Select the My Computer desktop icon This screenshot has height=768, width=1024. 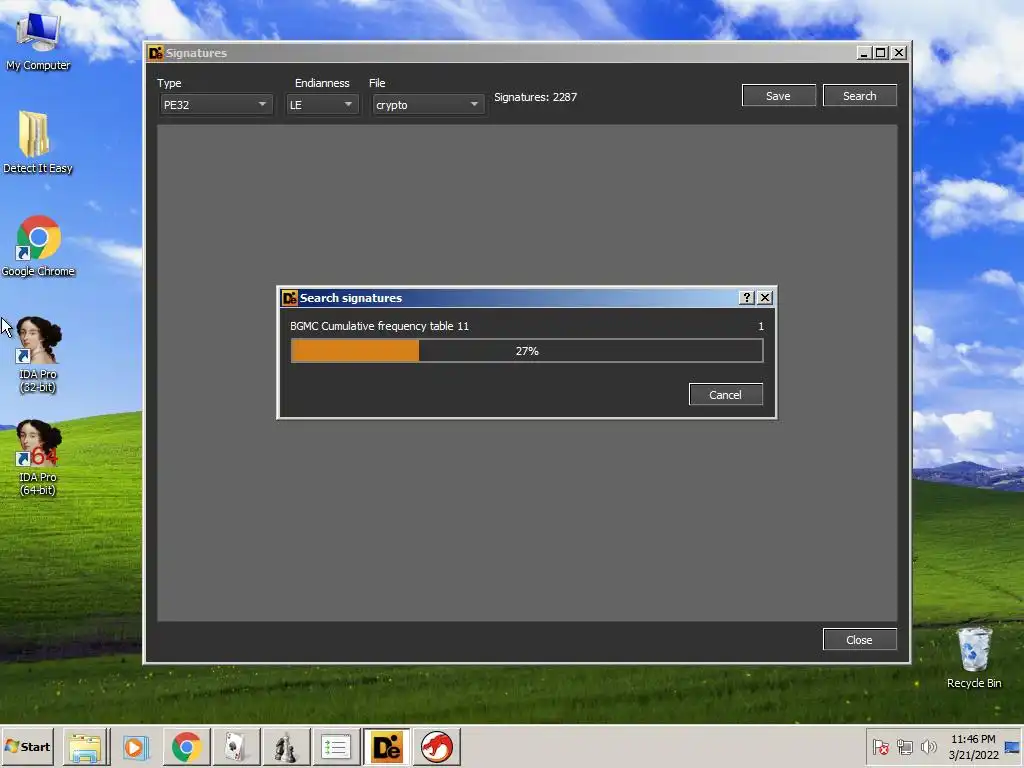pyautogui.click(x=38, y=40)
